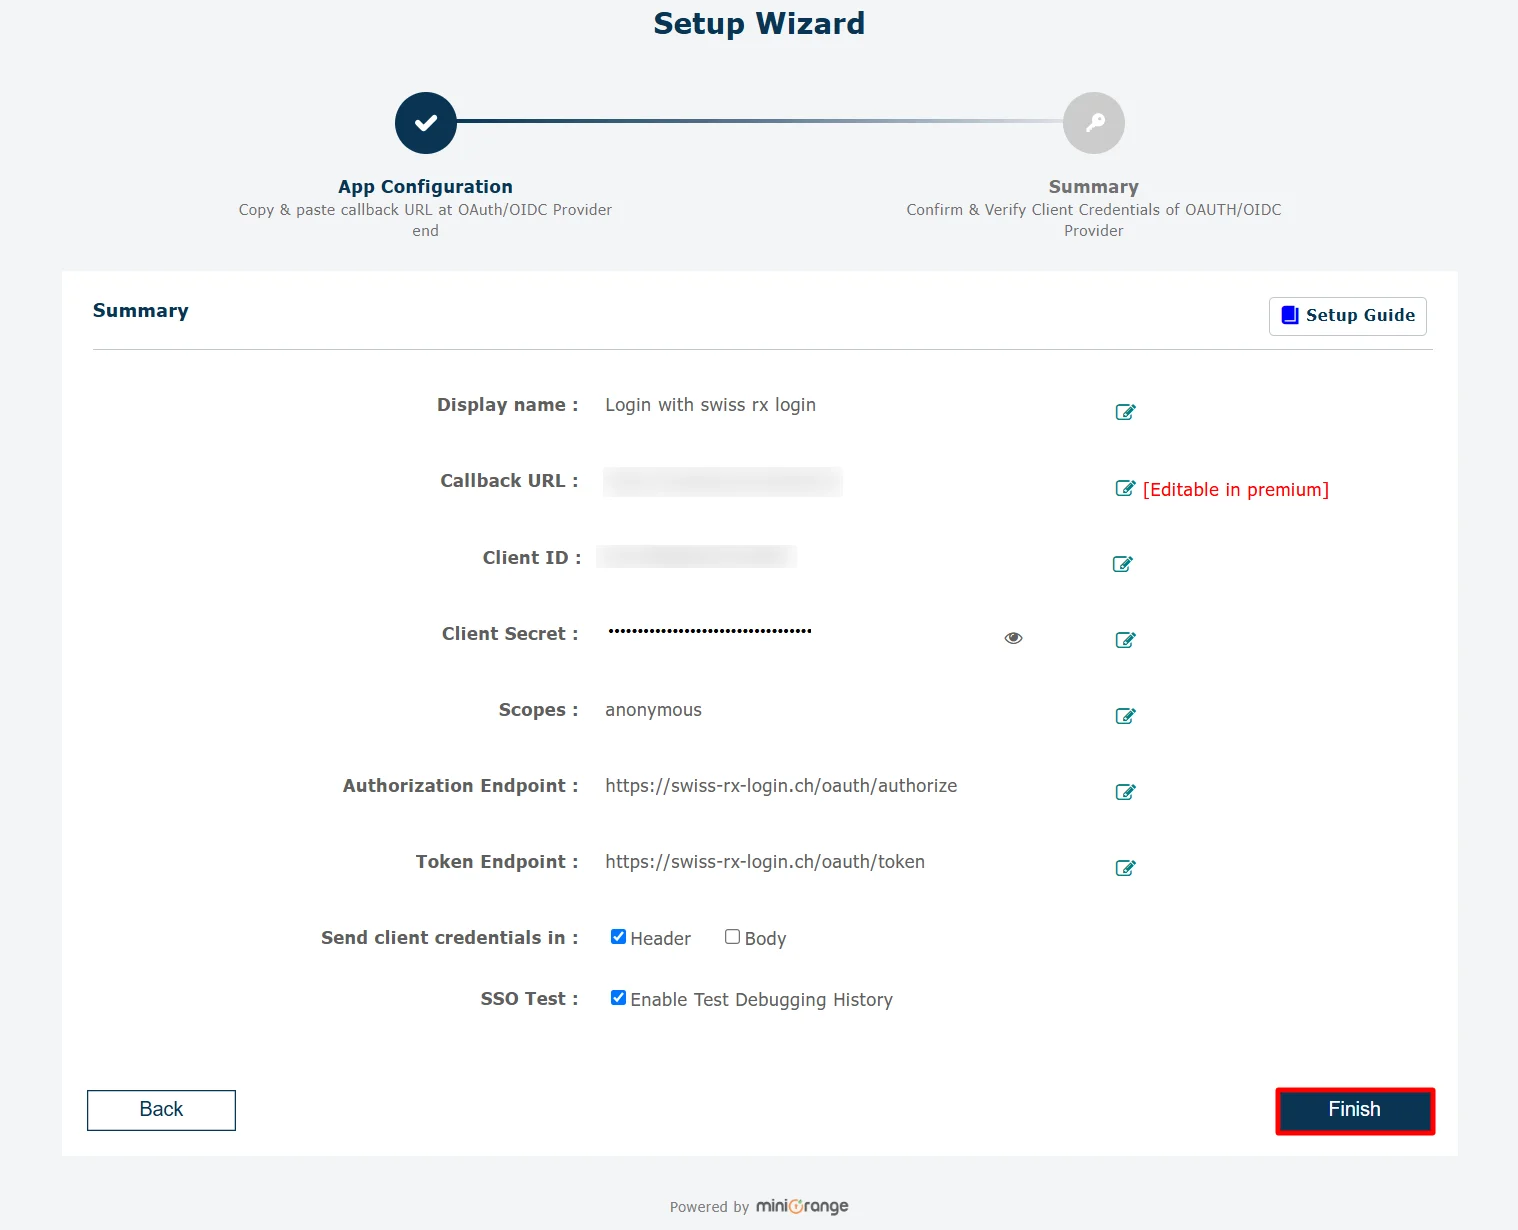Click the blurred Client ID field
Viewport: 1518px width, 1230px height.
(x=697, y=556)
